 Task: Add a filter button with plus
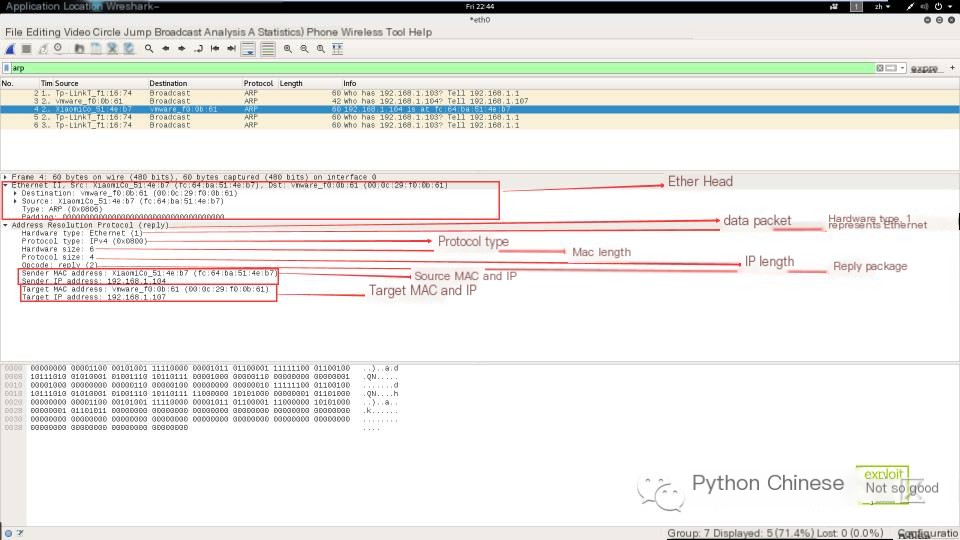click(952, 68)
